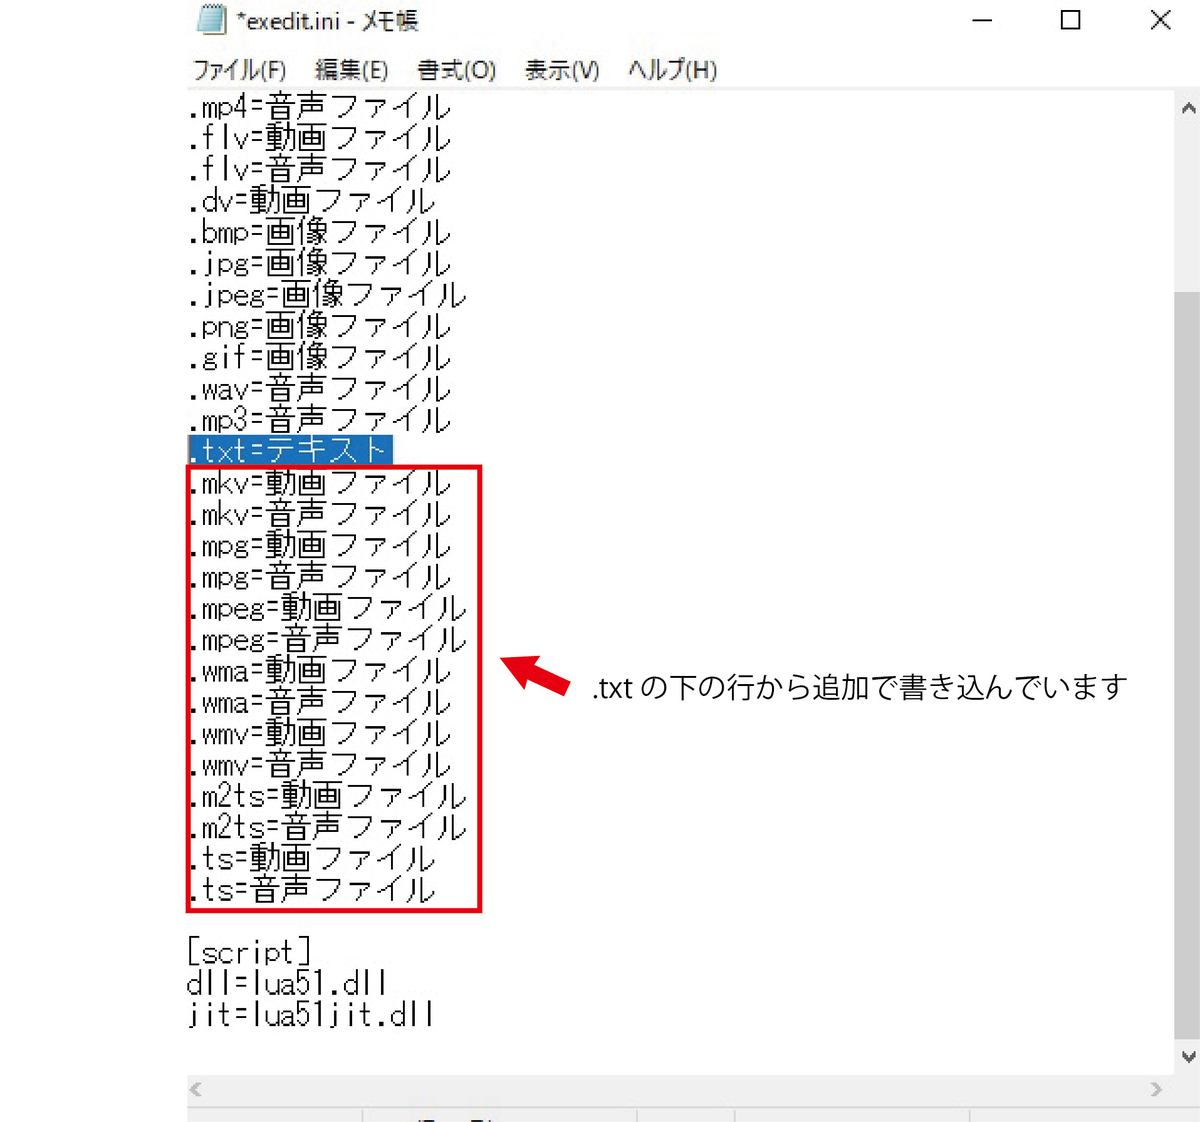Click the vertical scrollbar thumb
Image resolution: width=1200 pixels, height=1122 pixels.
click(1188, 667)
